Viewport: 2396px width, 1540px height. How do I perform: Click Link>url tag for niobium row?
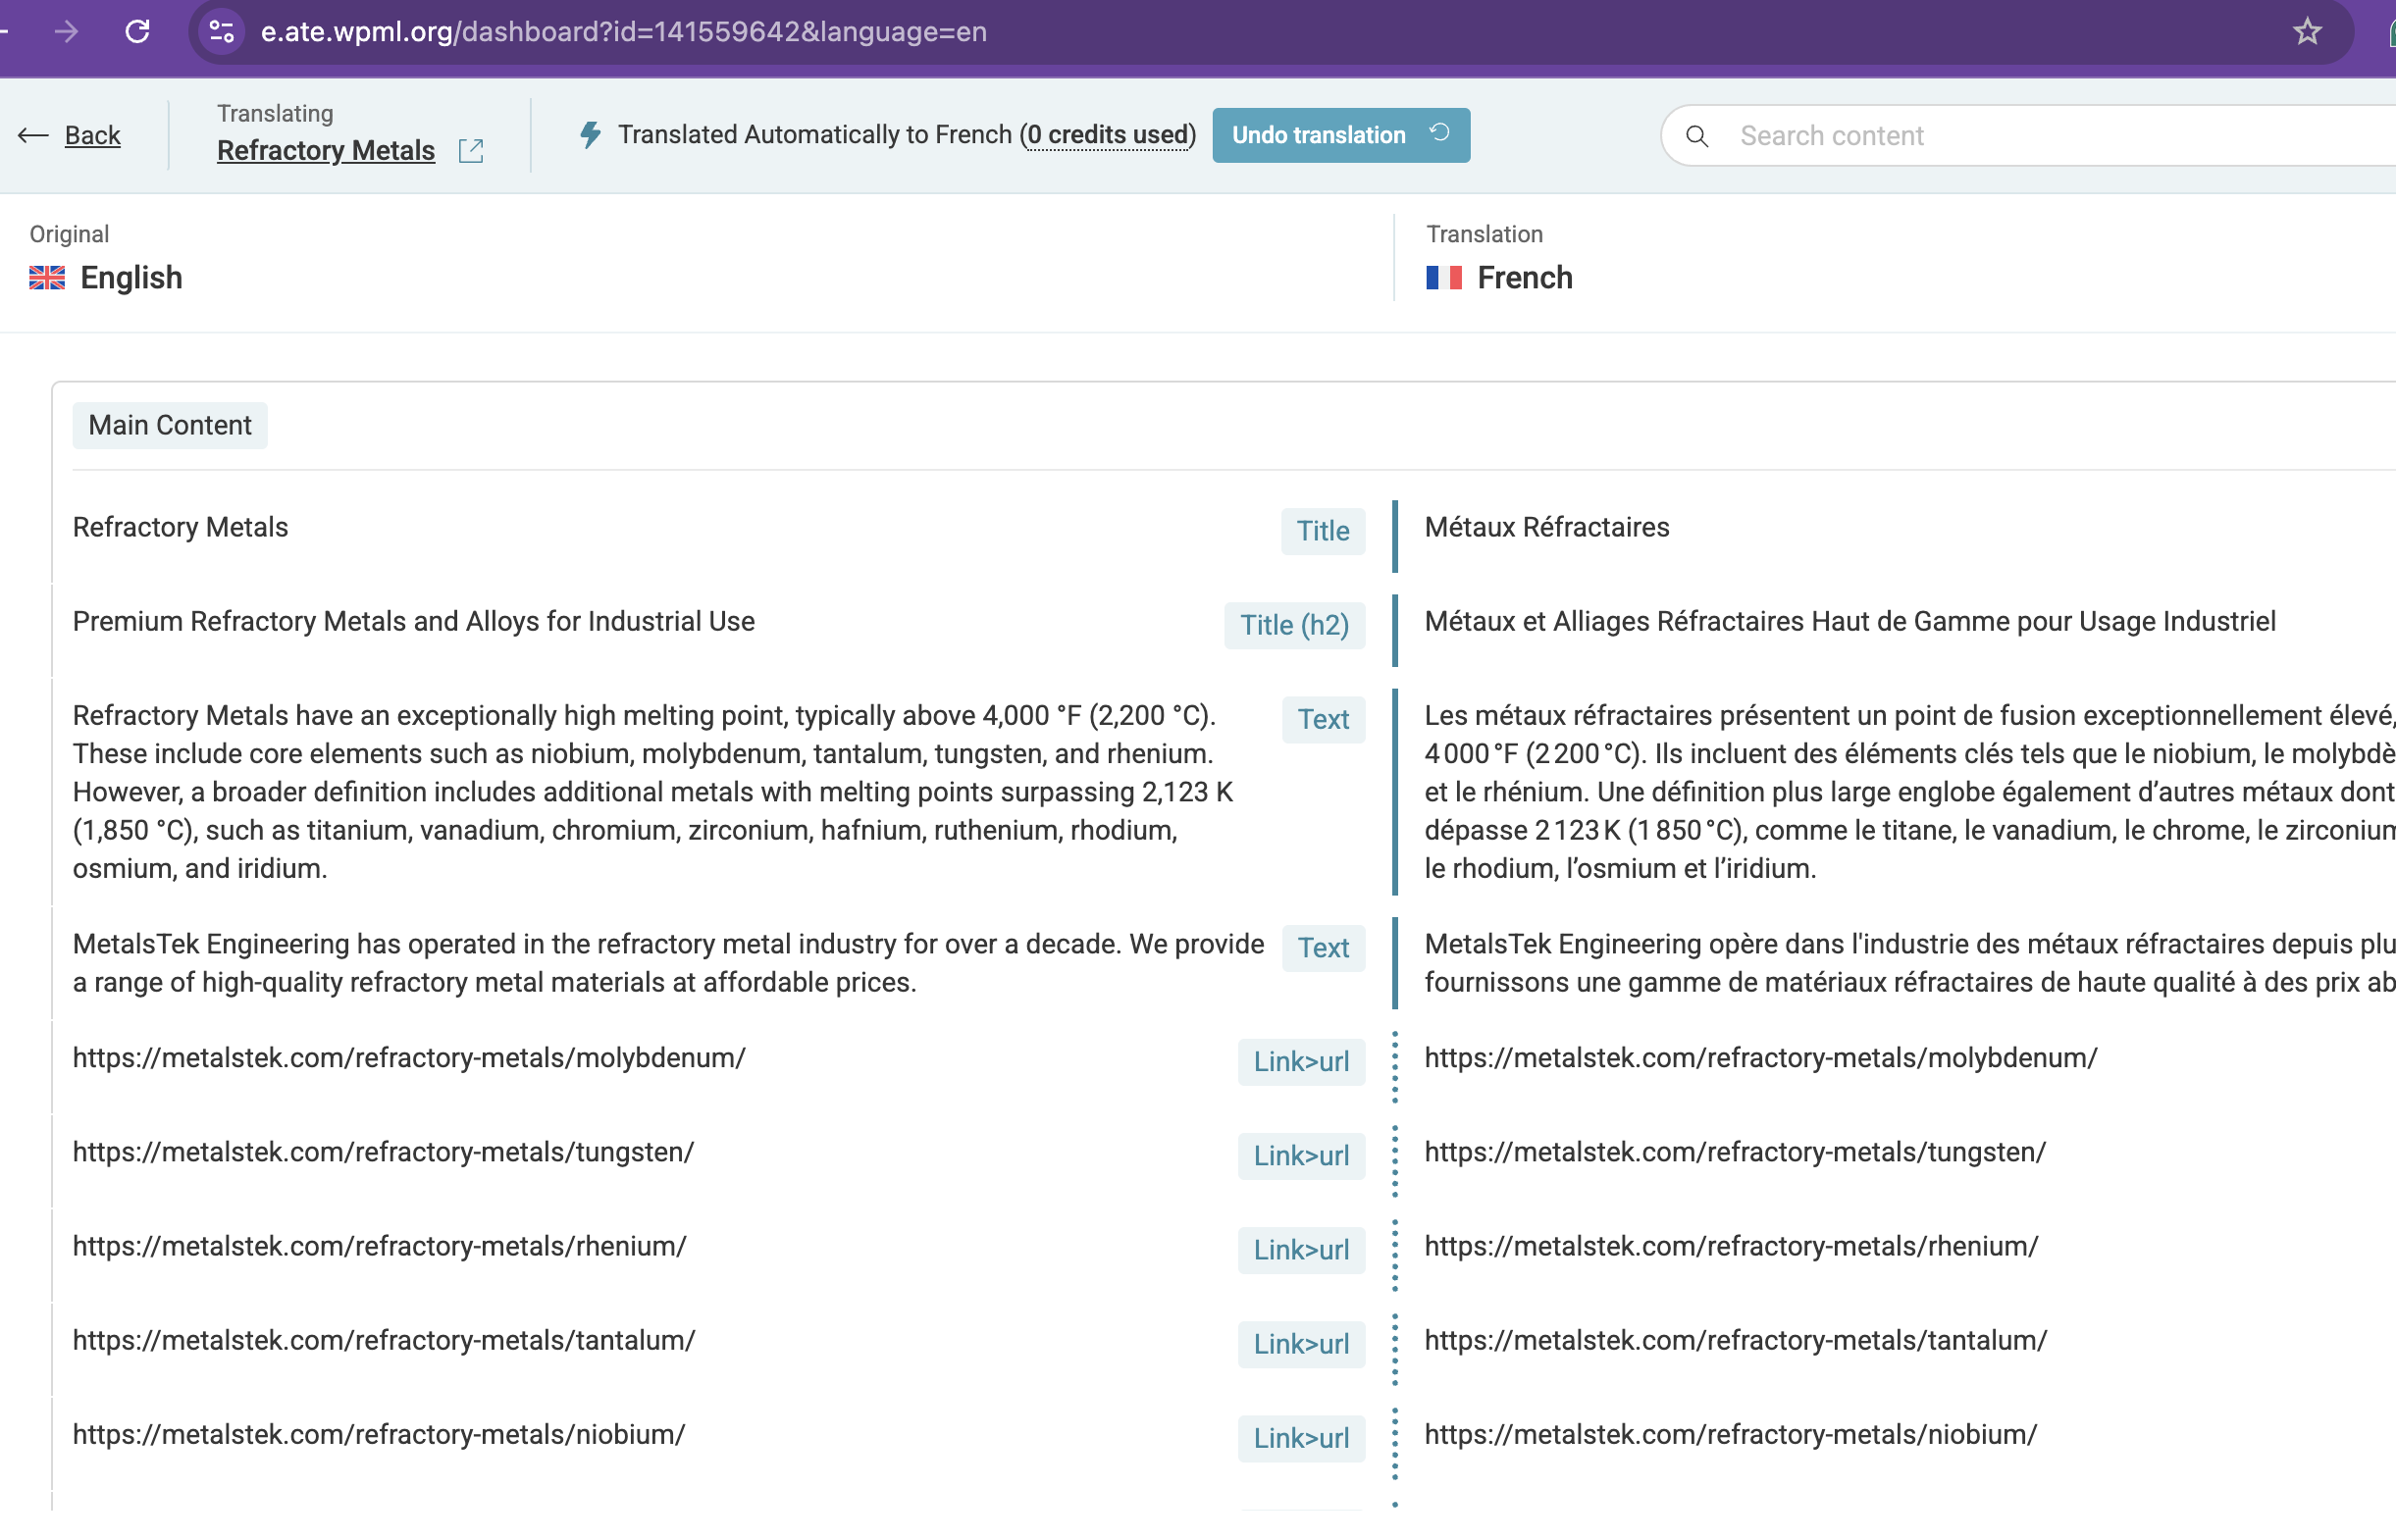1302,1438
